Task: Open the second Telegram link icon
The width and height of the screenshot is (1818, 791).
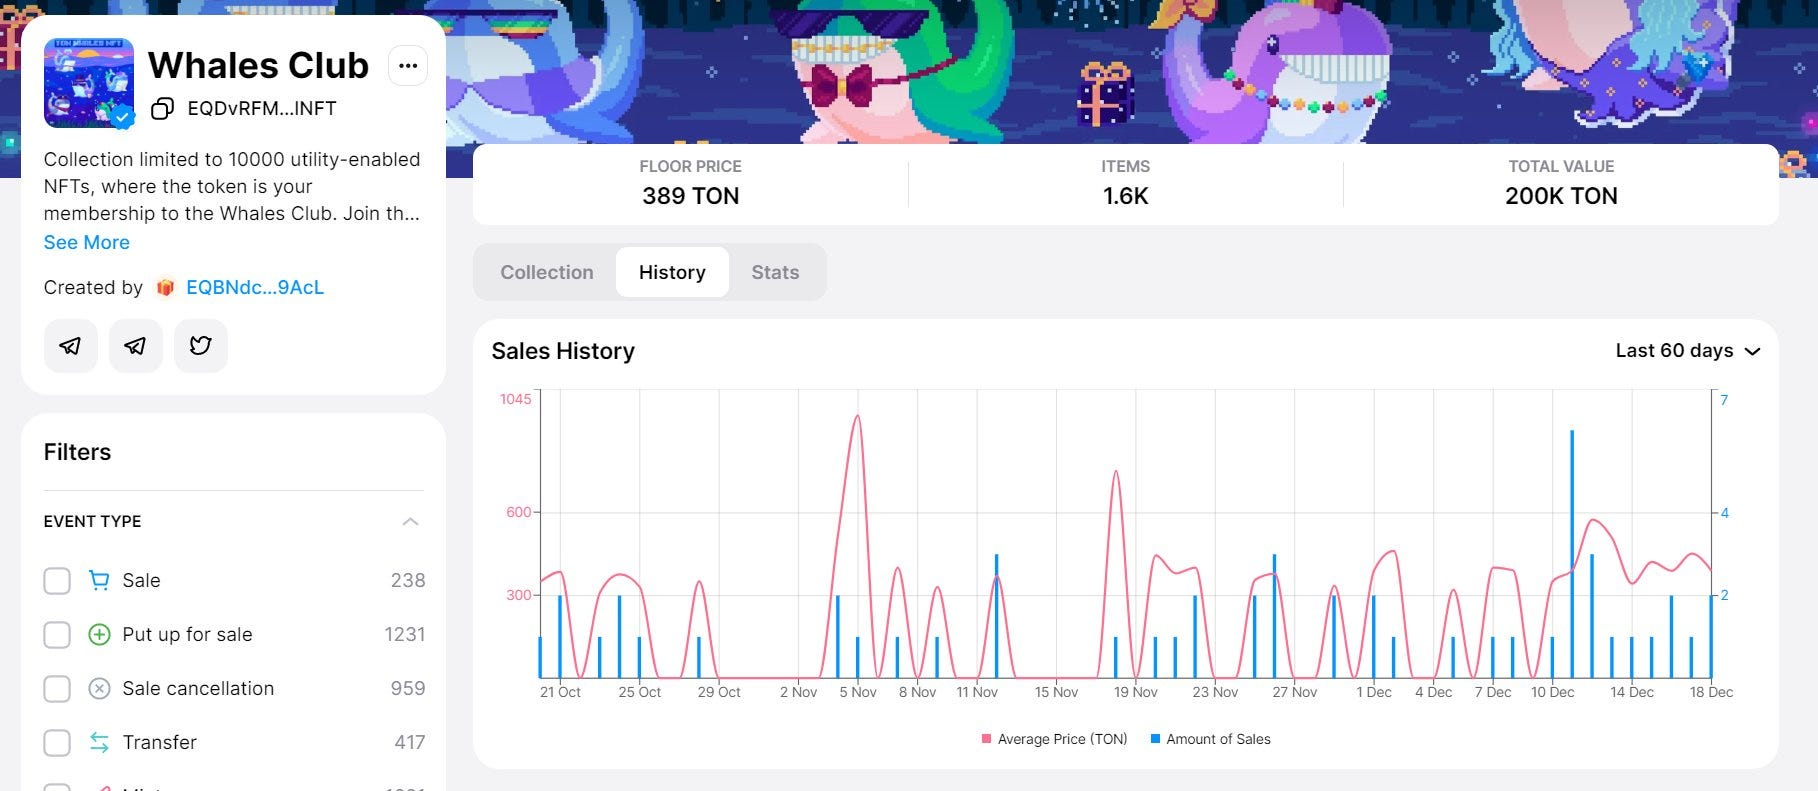Action: pyautogui.click(x=136, y=346)
